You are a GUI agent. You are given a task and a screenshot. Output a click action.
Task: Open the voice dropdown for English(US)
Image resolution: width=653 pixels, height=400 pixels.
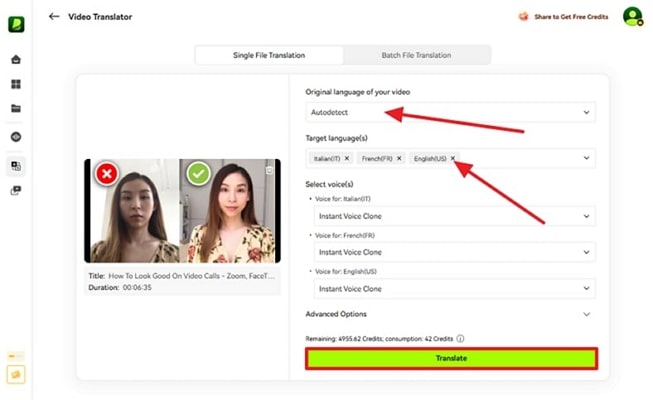pos(455,288)
